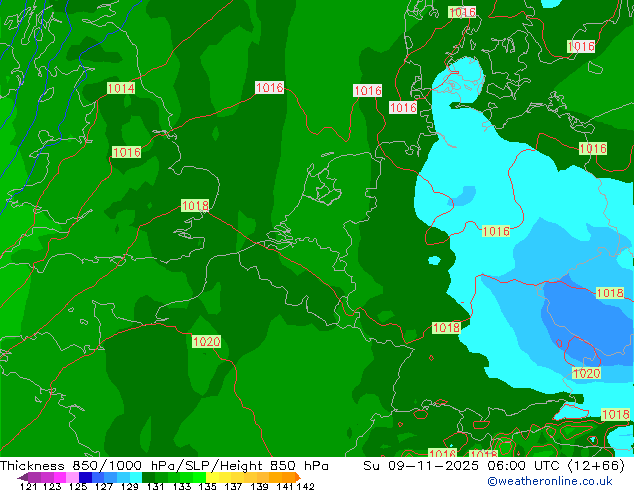Click the legend value '142'
The image size is (634, 490).
tap(305, 486)
